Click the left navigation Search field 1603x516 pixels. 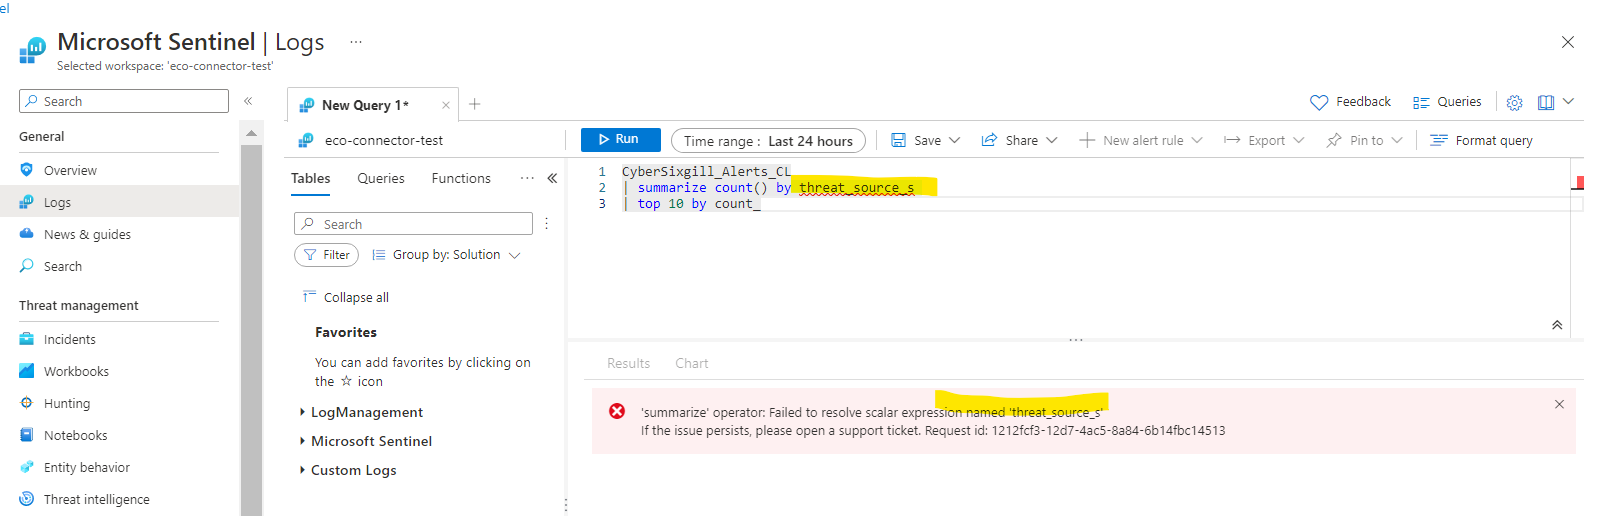click(x=124, y=101)
